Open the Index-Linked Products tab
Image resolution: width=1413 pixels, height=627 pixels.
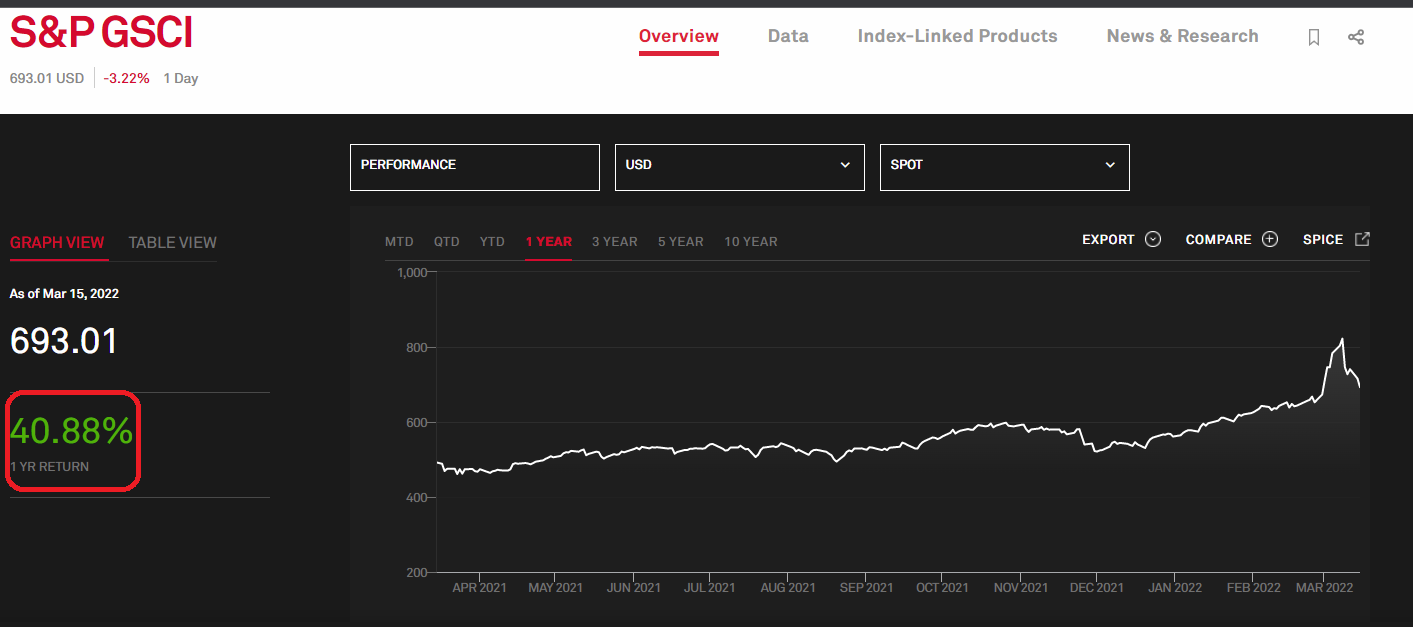[957, 36]
